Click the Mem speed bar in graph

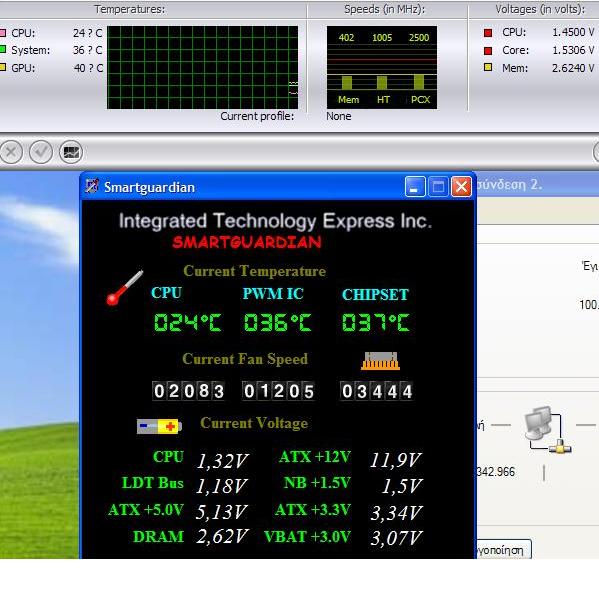click(347, 83)
